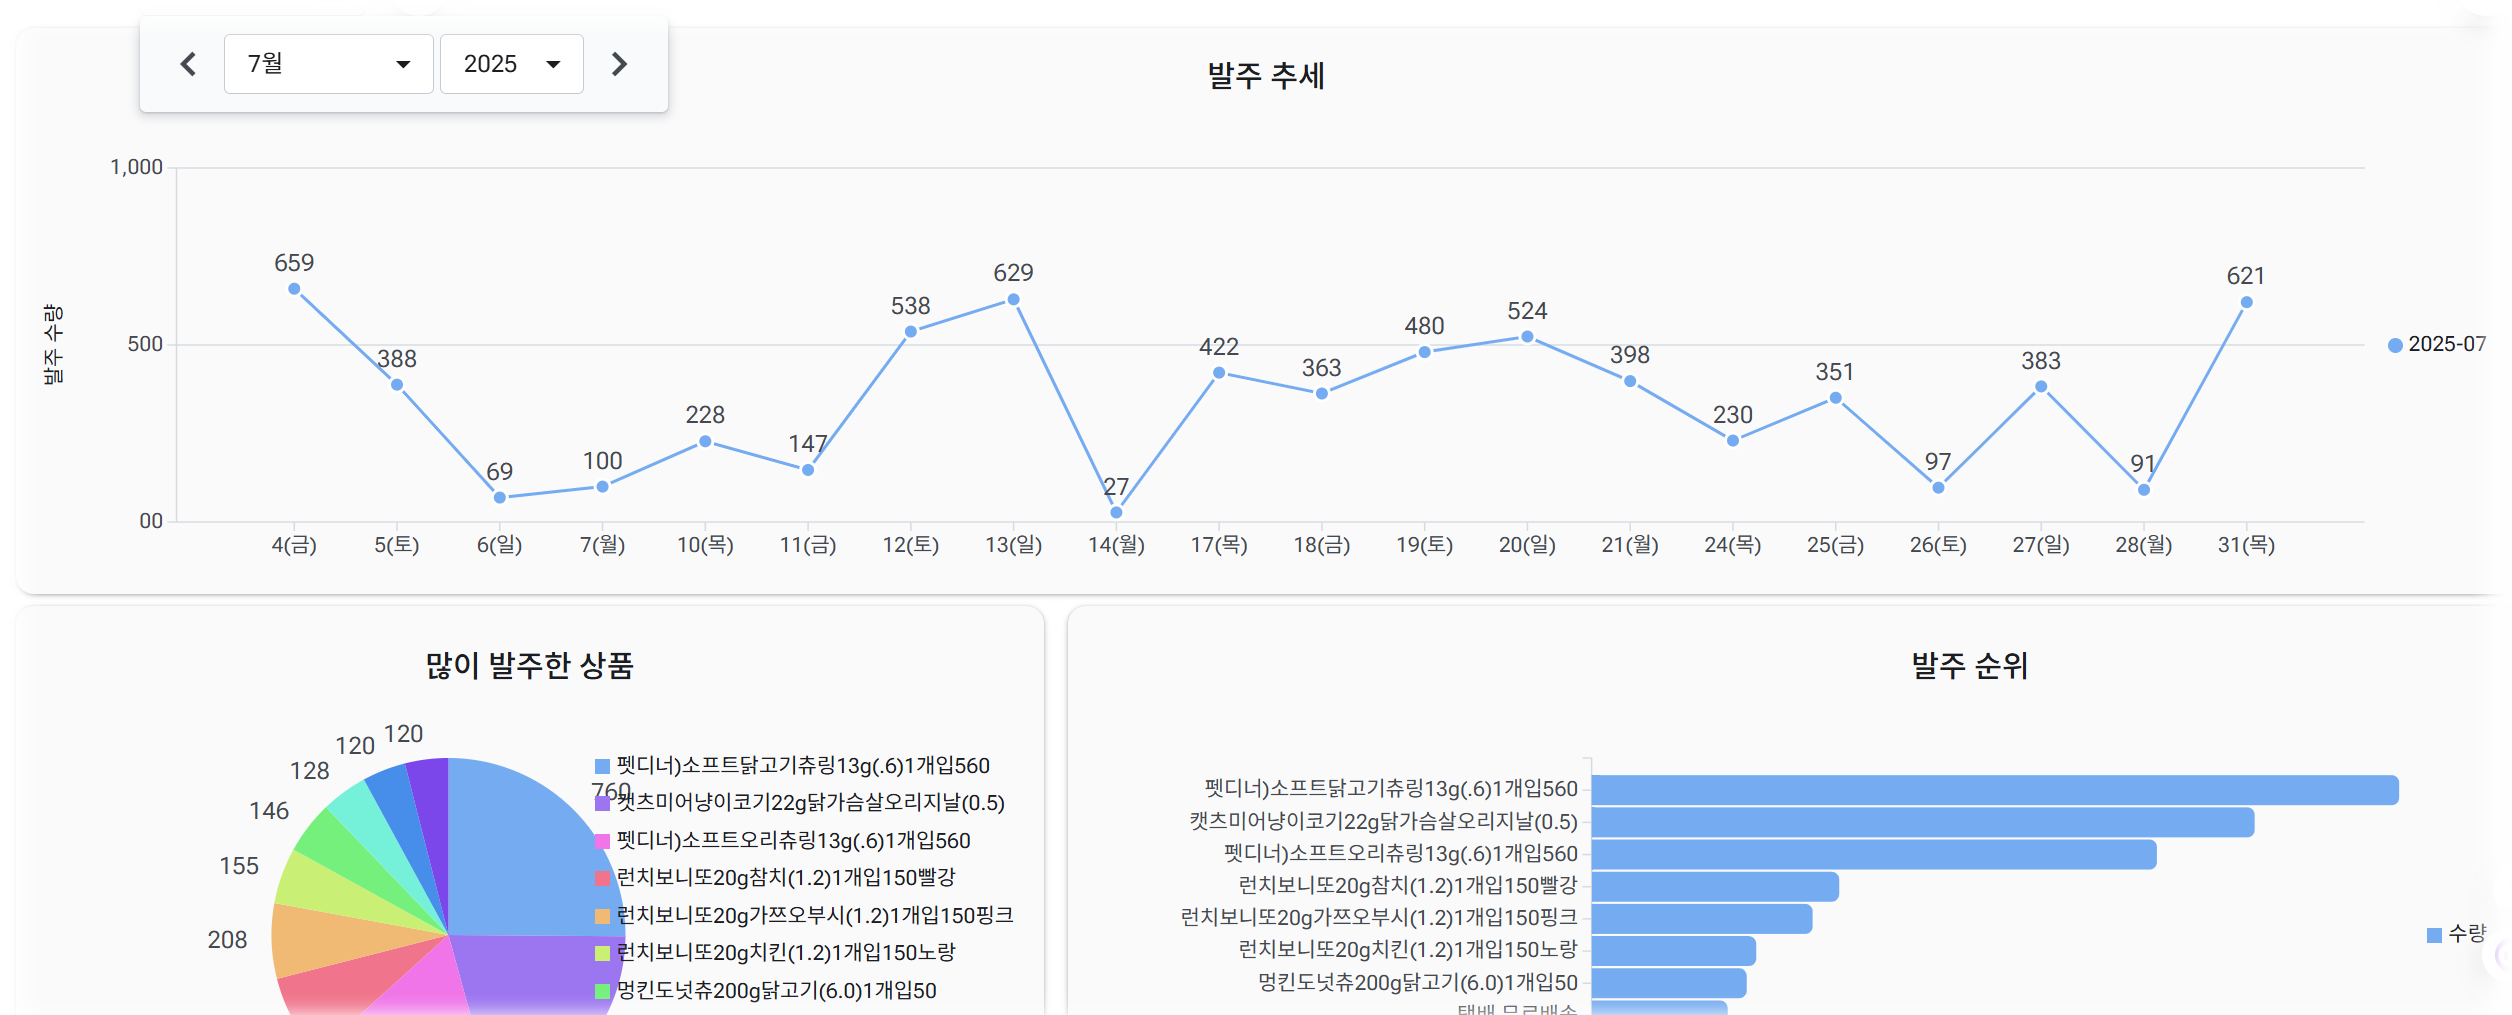Open the 2025 year dropdown
The image size is (2512, 1015).
(511, 64)
